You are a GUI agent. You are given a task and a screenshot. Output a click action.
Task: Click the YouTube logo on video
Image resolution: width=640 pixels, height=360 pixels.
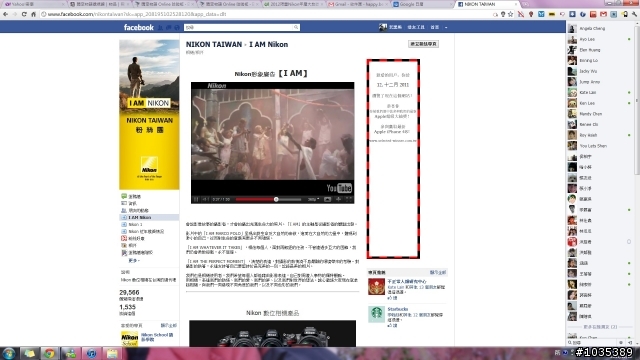pyautogui.click(x=339, y=188)
